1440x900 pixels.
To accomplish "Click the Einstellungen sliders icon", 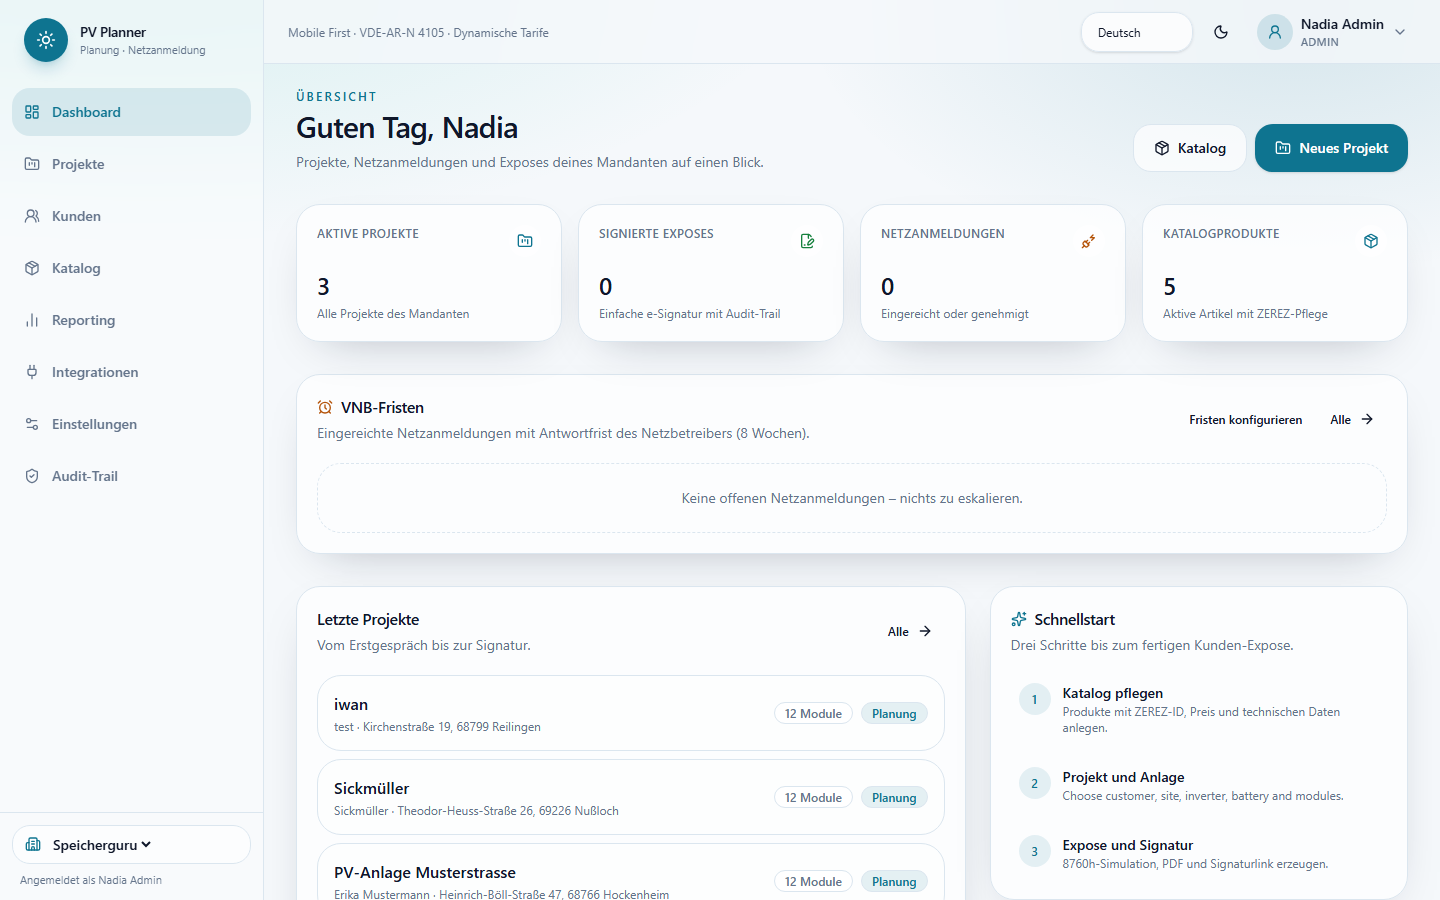I will coord(32,424).
